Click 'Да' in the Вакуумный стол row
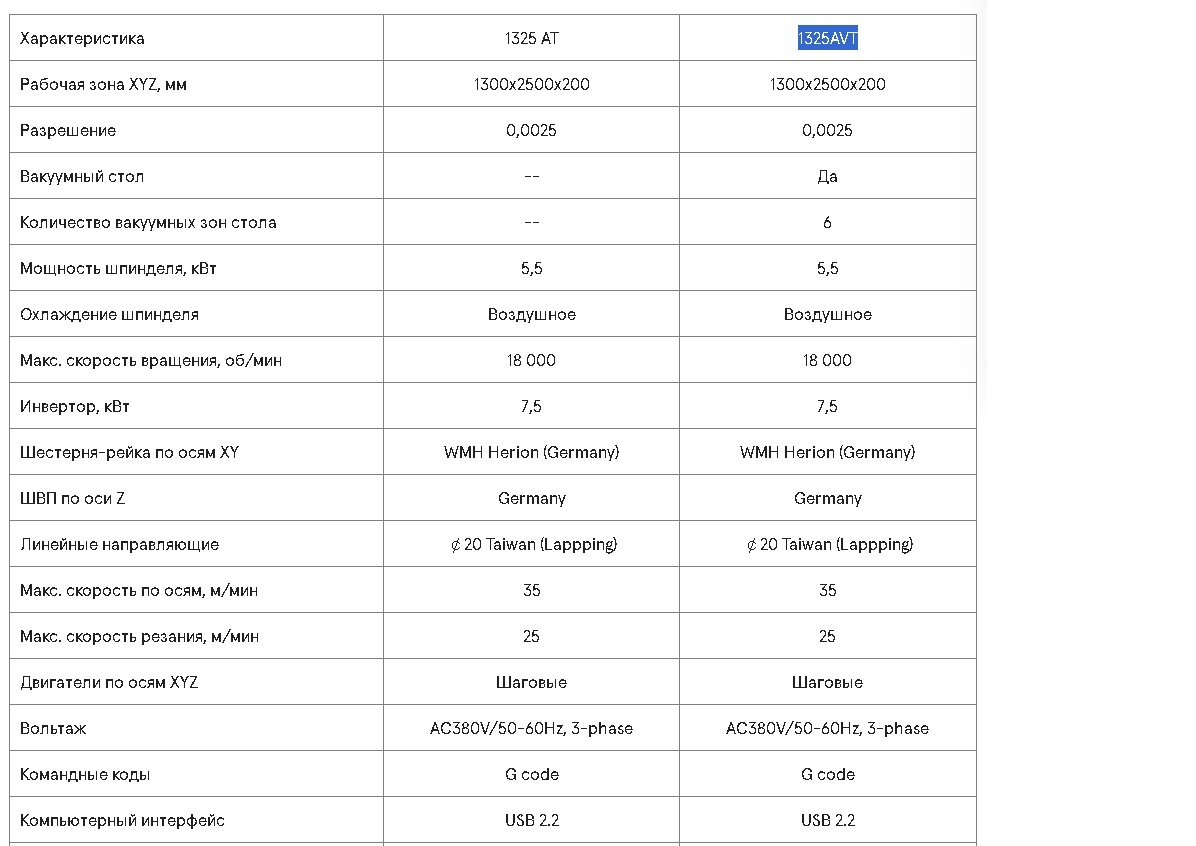Screen dimensions: 1196x846 click(827, 177)
